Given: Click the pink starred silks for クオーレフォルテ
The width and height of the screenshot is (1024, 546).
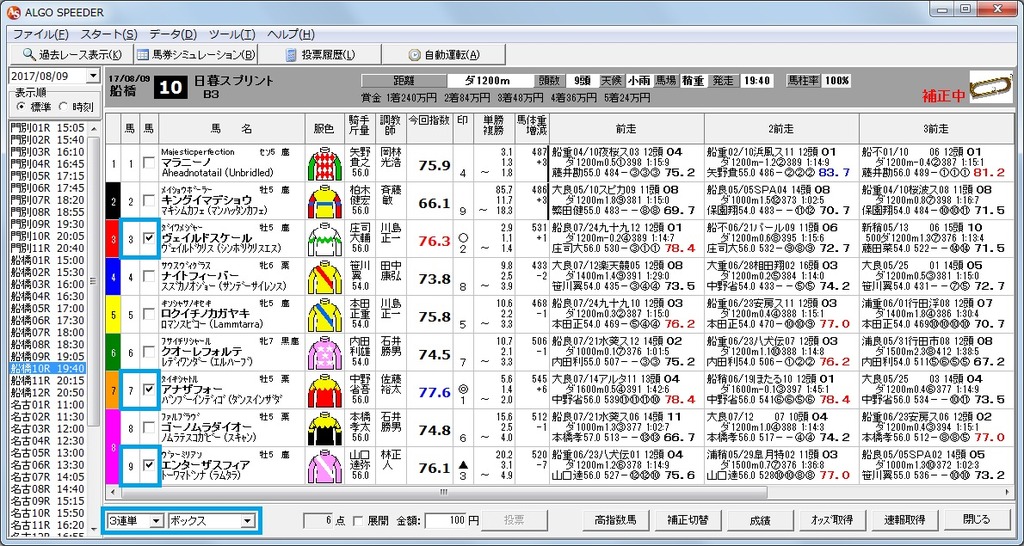Looking at the screenshot, I should coord(325,353).
